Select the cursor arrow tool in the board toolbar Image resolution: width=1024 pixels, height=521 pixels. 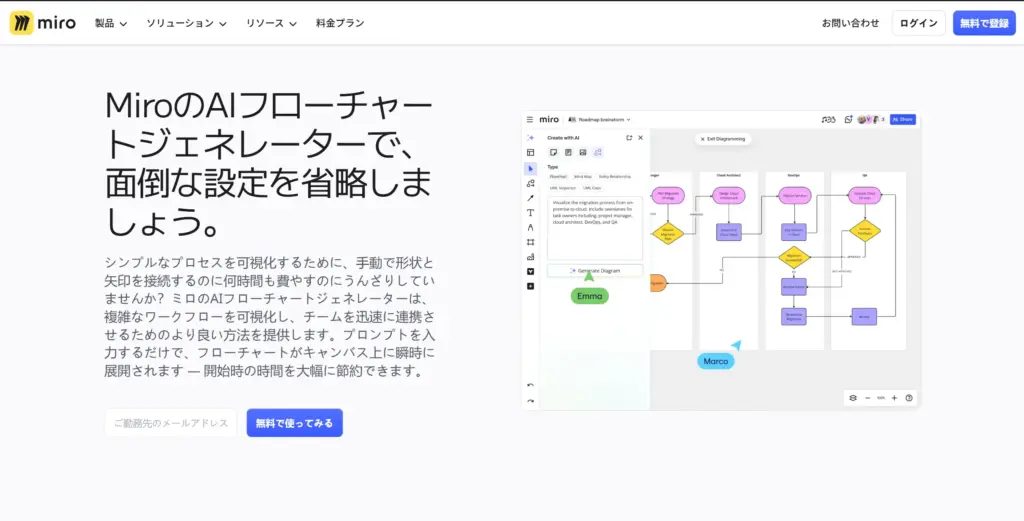tap(530, 168)
